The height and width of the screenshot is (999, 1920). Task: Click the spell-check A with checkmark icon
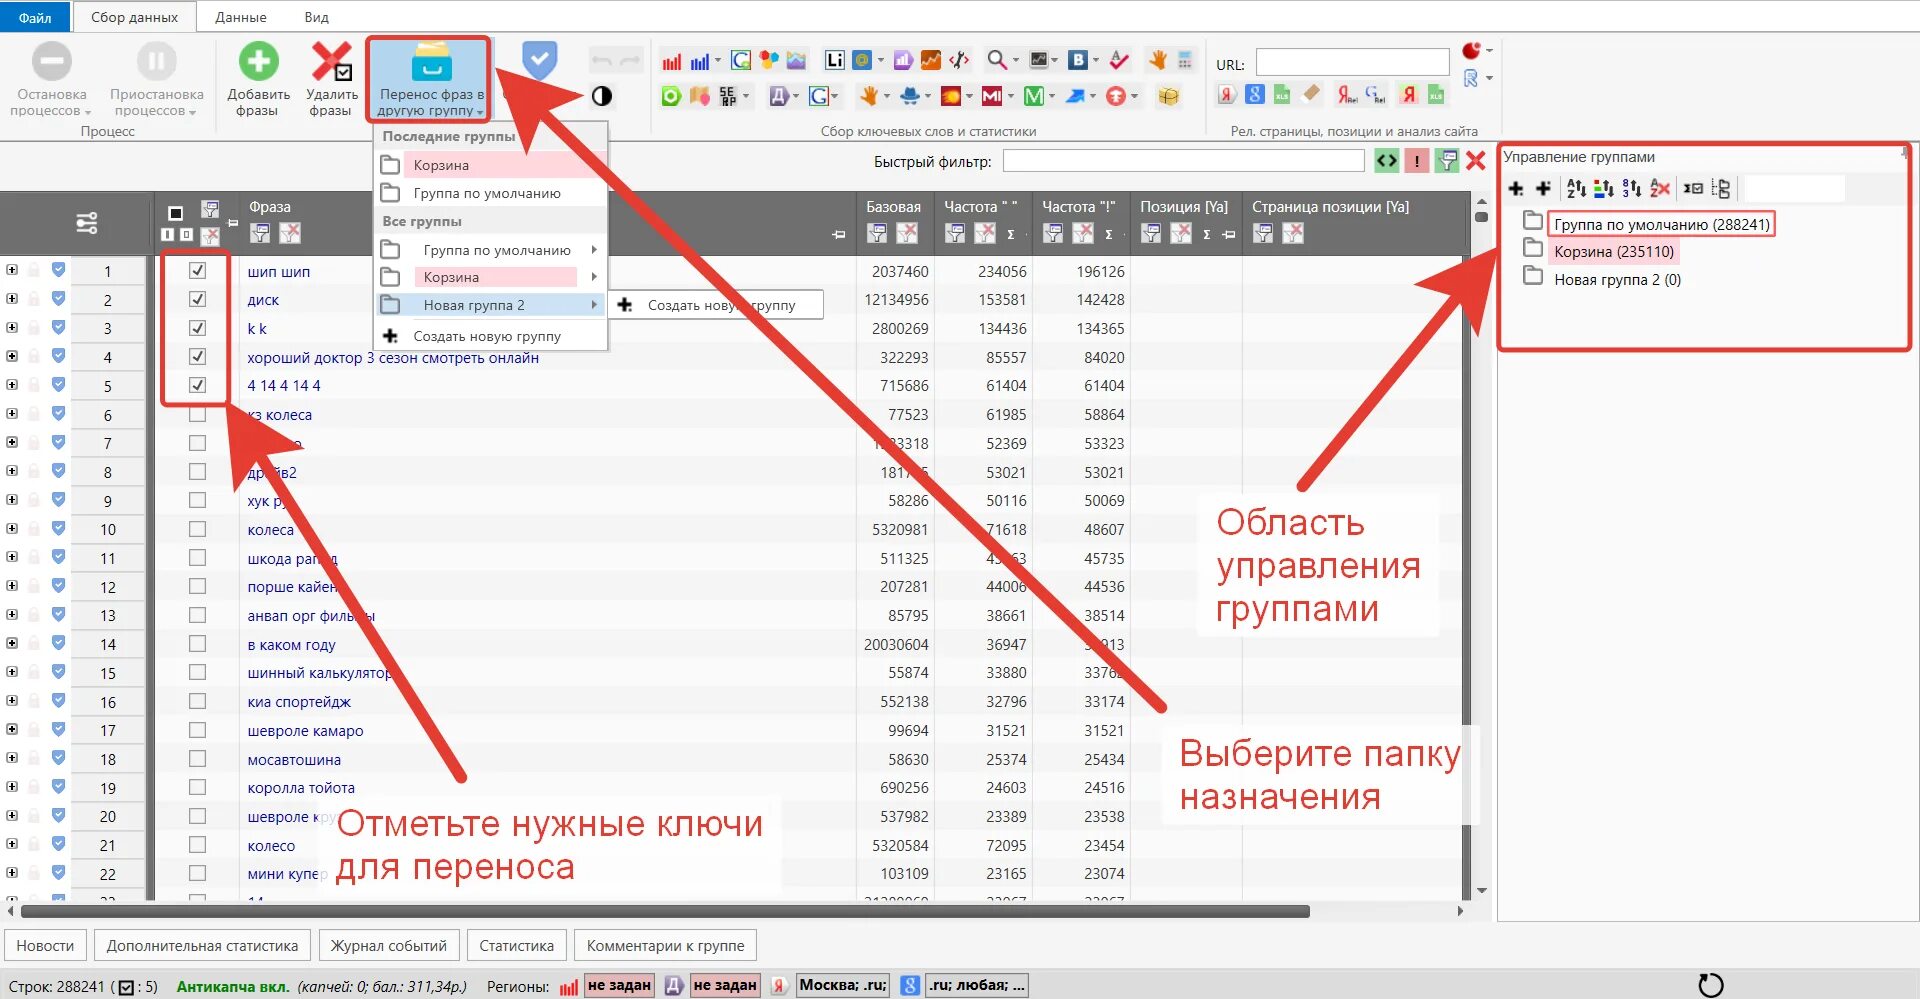point(1119,60)
